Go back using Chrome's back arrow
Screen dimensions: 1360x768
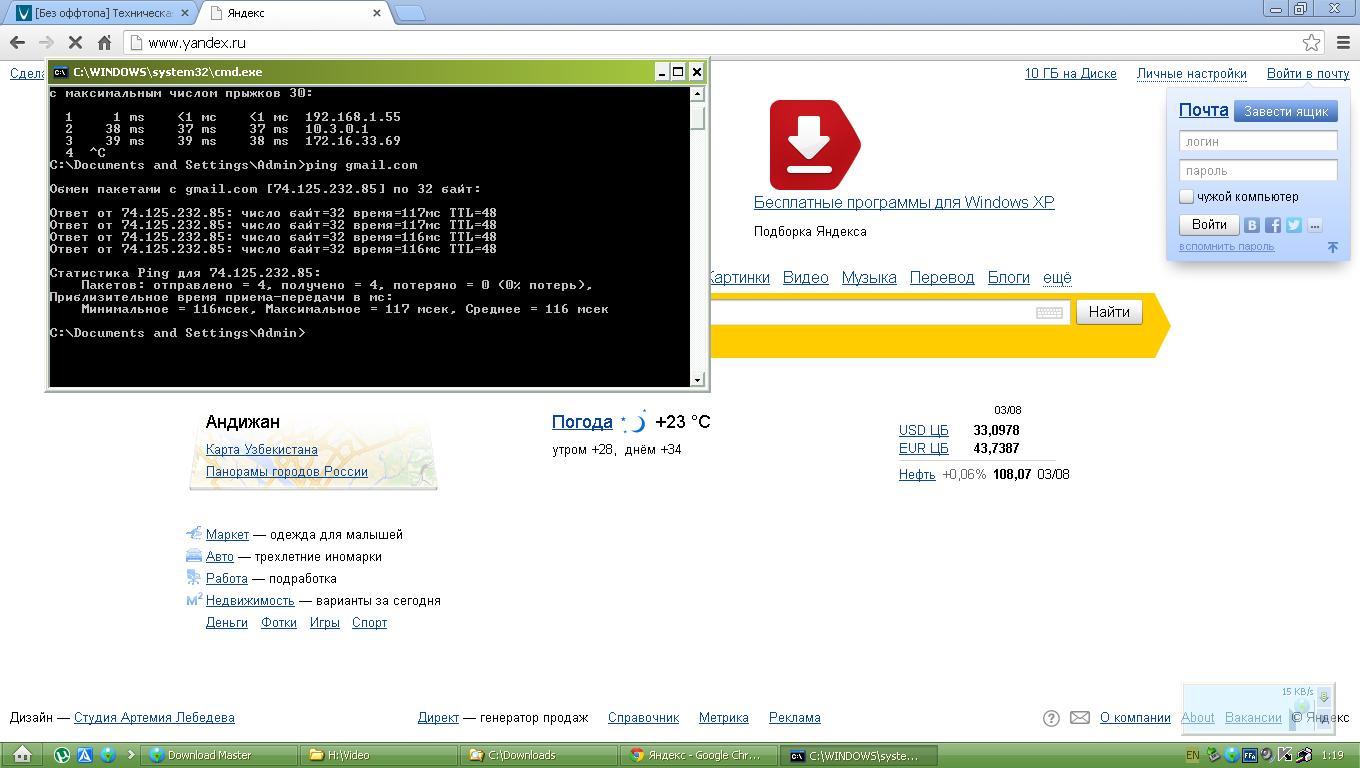(x=17, y=43)
